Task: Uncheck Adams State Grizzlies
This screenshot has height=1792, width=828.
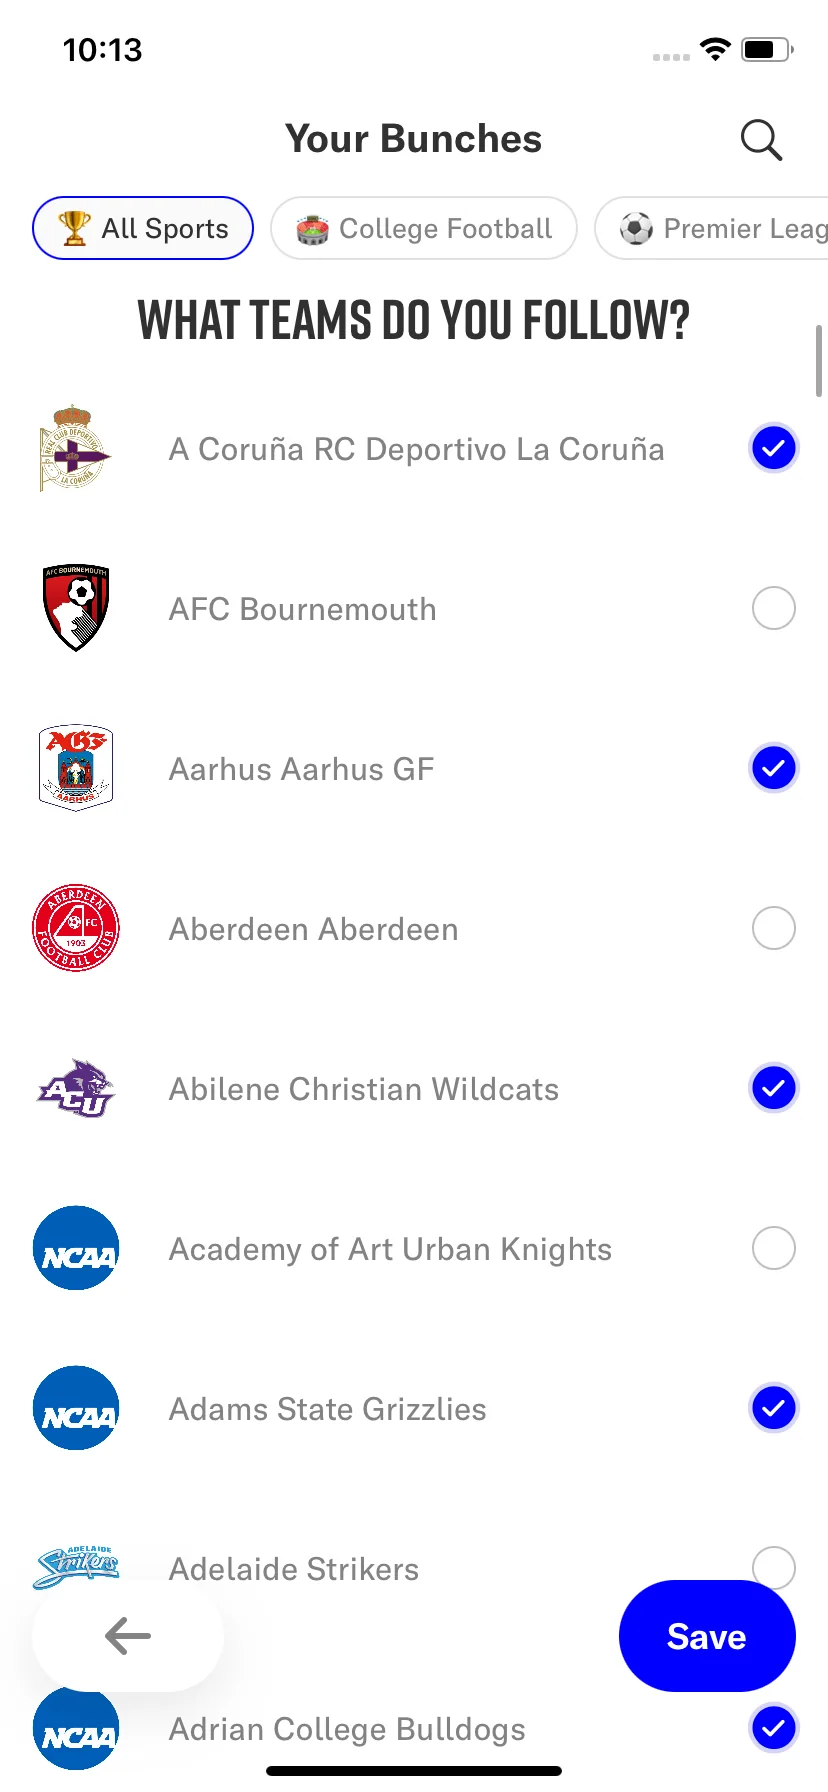Action: pyautogui.click(x=774, y=1408)
